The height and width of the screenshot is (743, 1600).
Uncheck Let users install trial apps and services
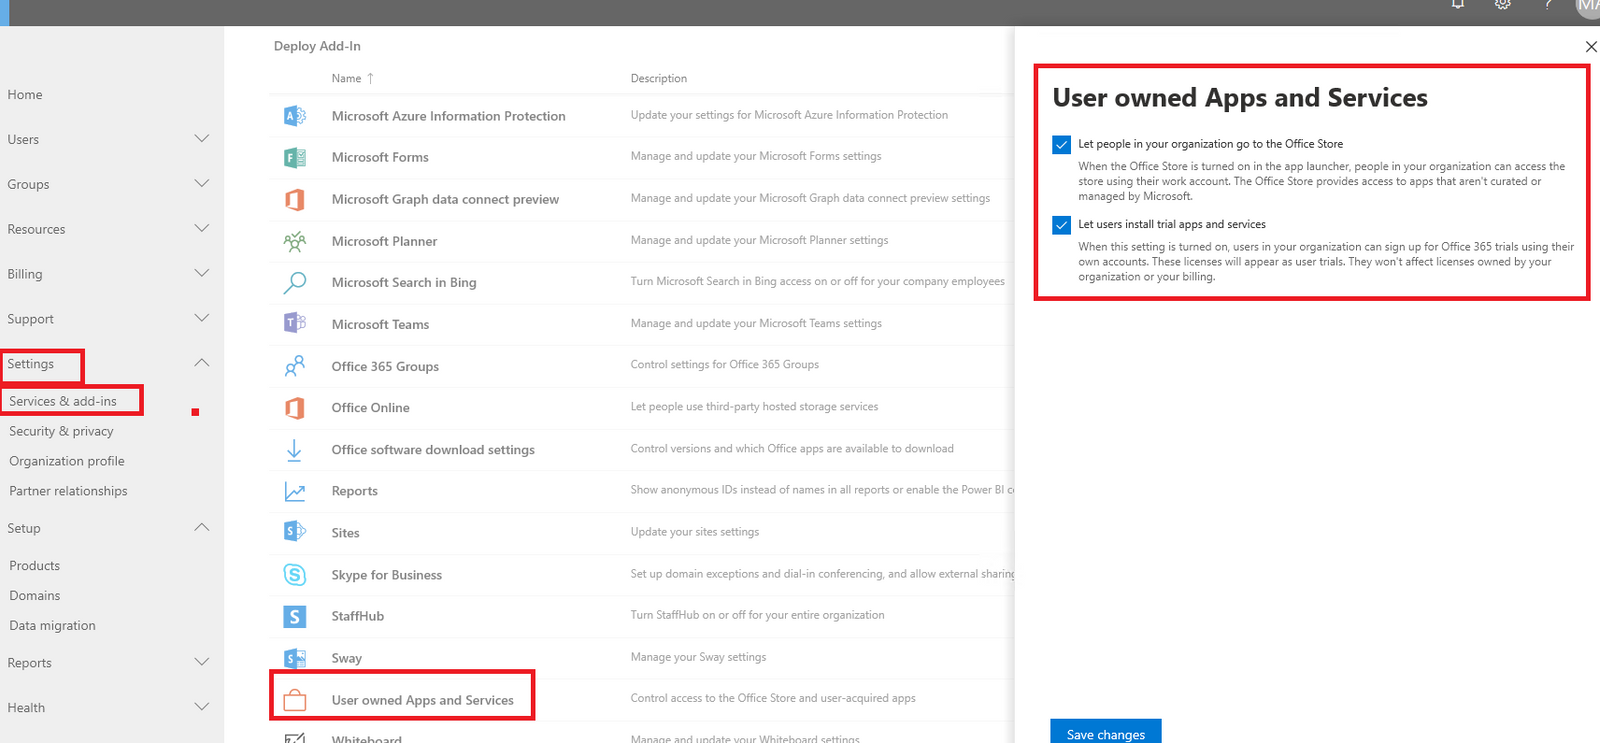coord(1062,225)
